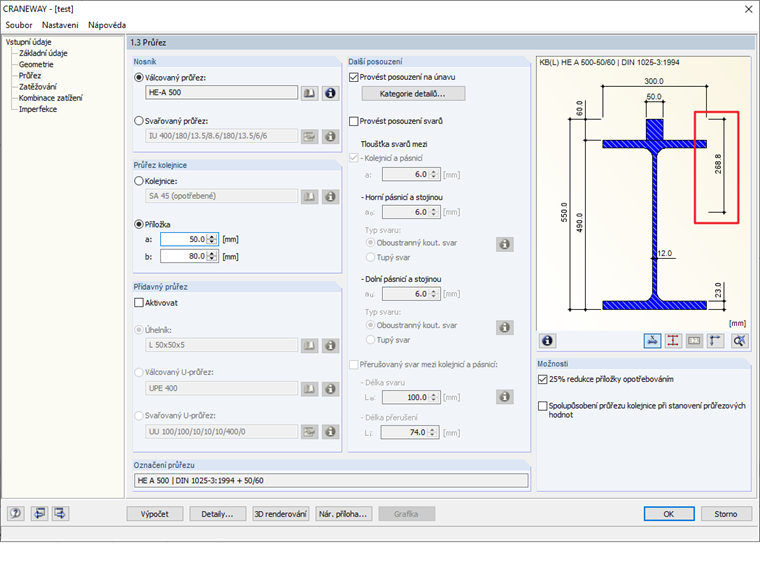Show info for welded section IU 400
Viewport: 760px width, 570px height.
[330, 136]
